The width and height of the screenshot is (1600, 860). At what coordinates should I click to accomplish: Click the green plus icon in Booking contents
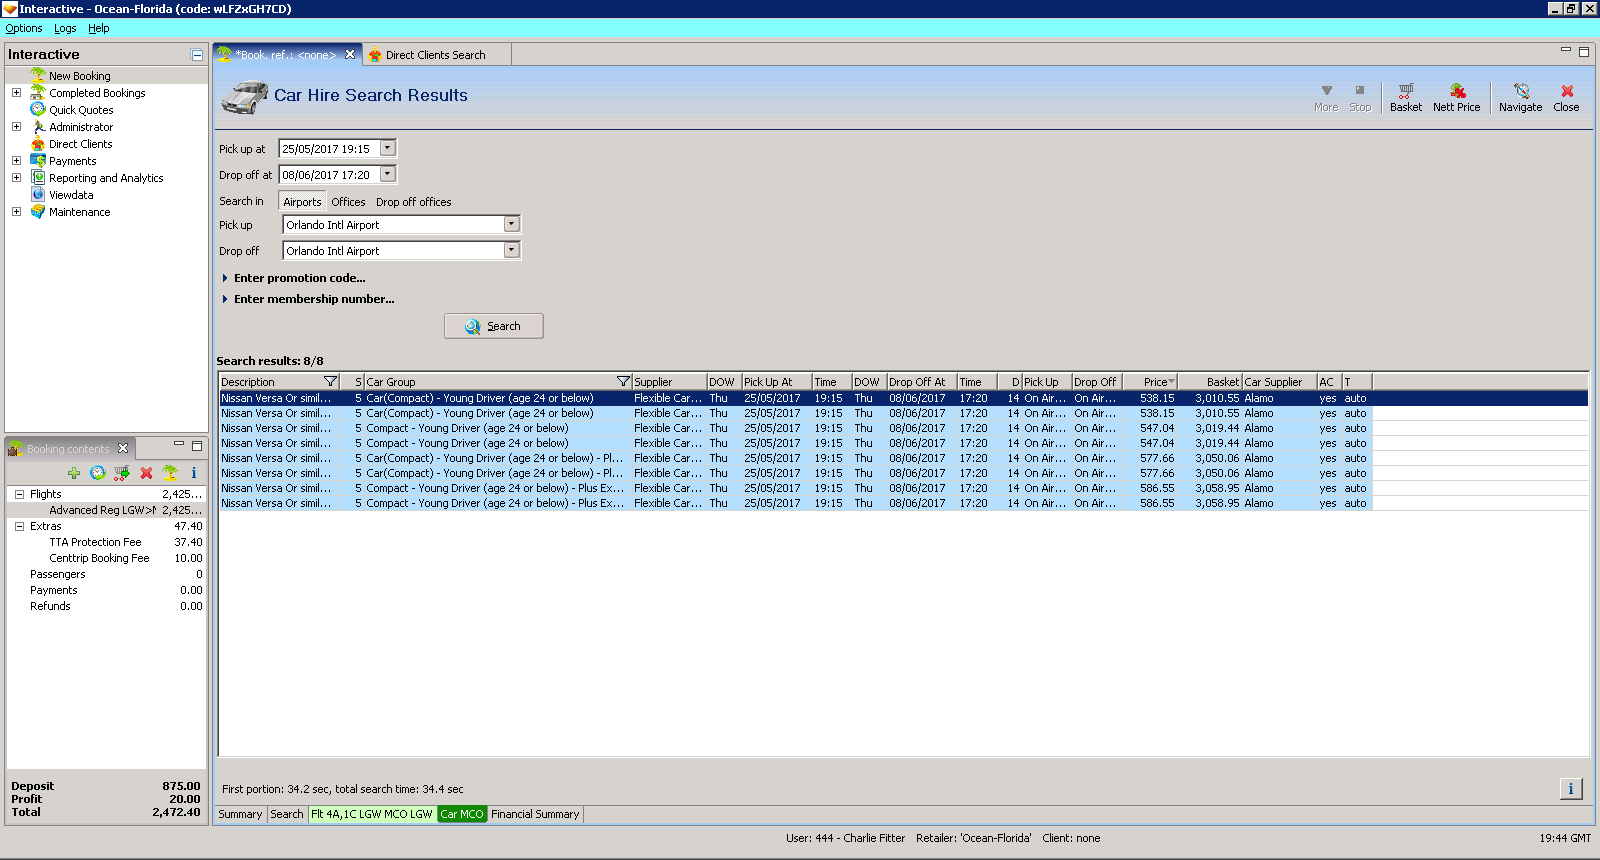point(74,473)
